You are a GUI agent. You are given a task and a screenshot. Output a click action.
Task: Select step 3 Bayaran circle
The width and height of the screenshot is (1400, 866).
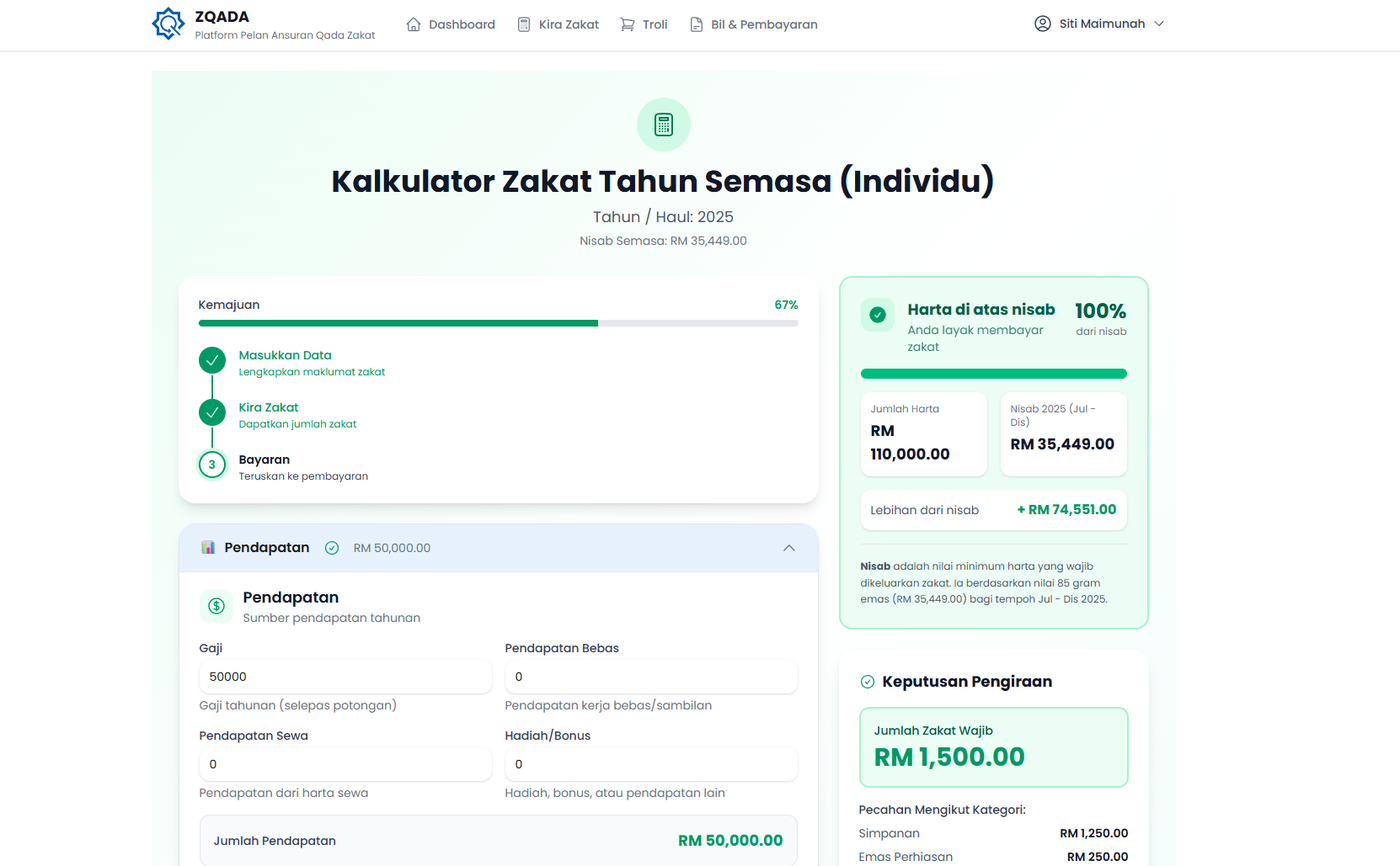pos(212,465)
